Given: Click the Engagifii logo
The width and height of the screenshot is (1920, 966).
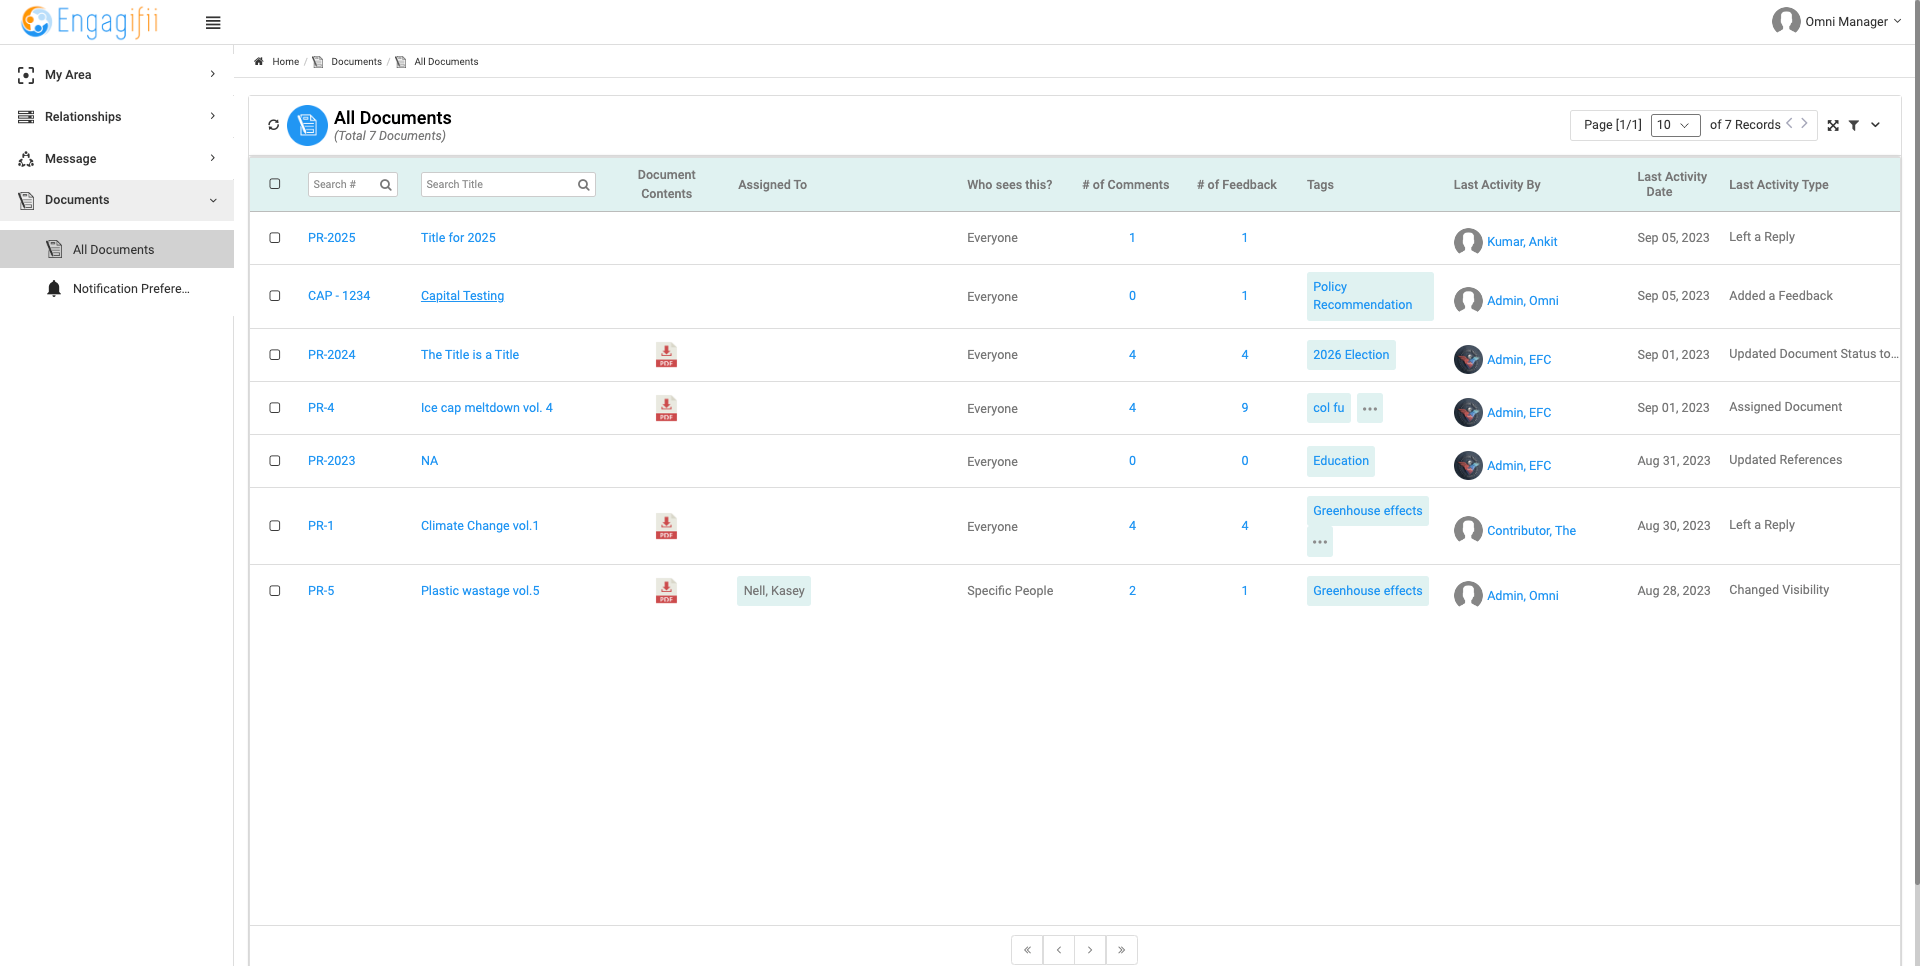Looking at the screenshot, I should click(x=90, y=22).
